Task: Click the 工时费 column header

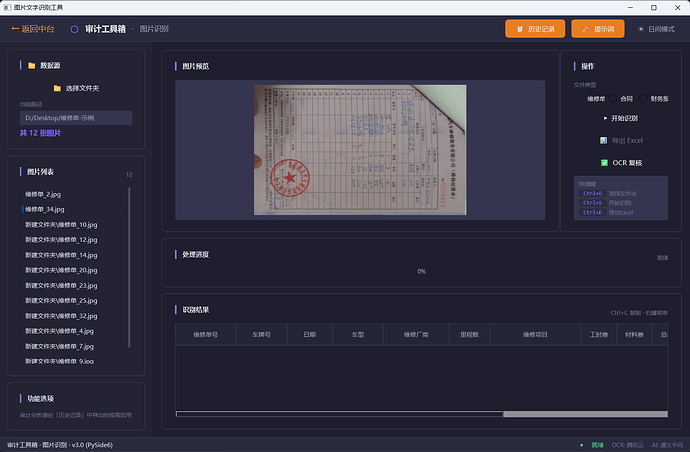Action: pos(599,334)
